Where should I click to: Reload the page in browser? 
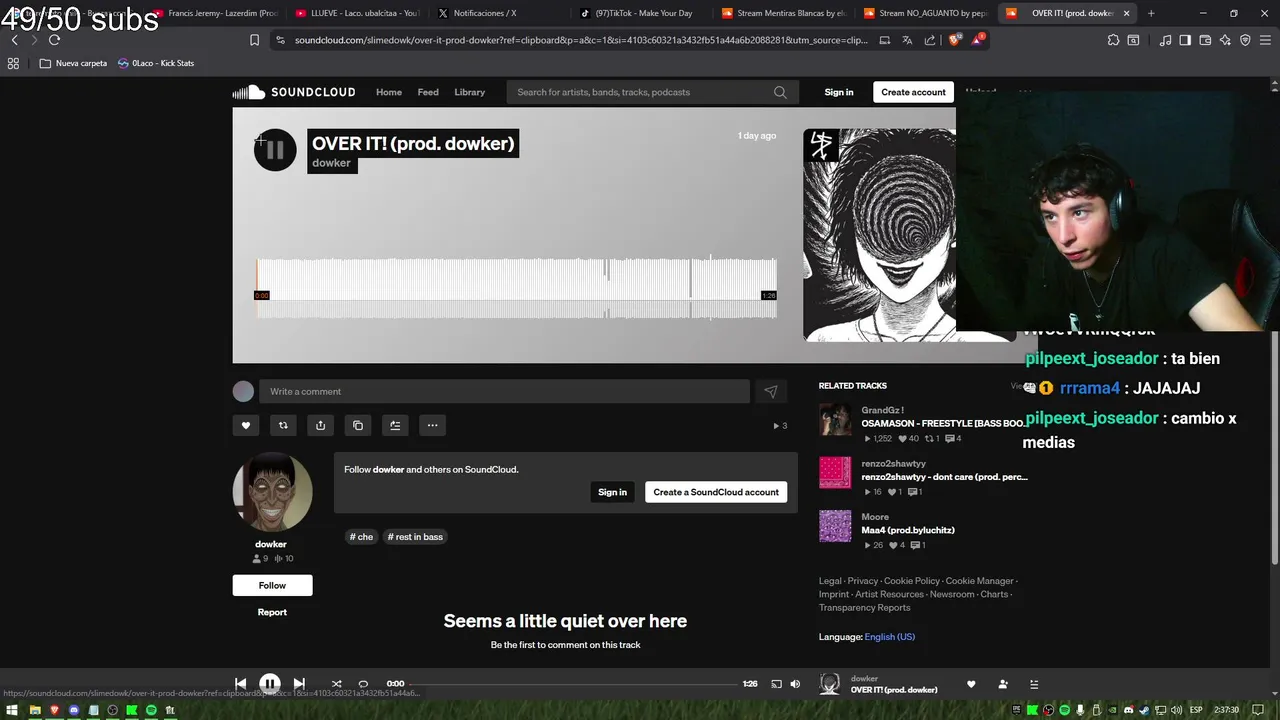[x=54, y=40]
